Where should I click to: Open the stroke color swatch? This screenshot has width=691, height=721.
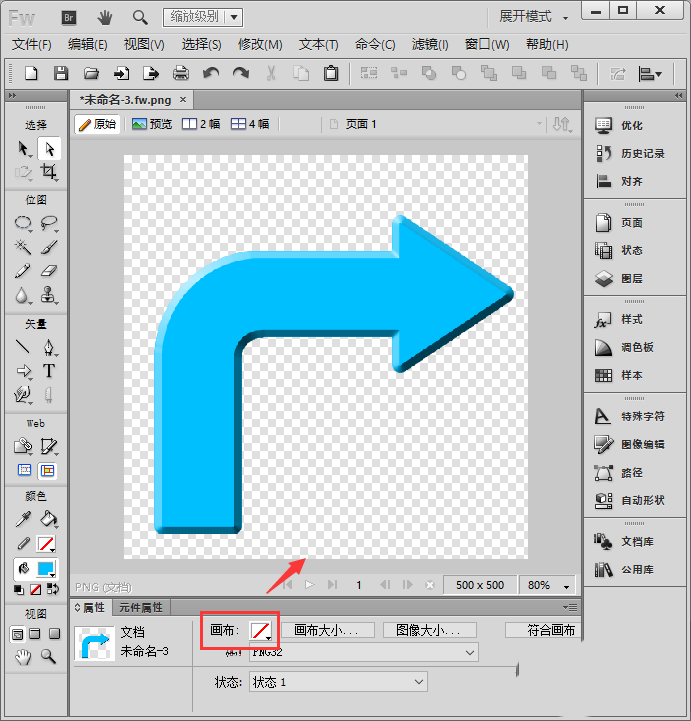point(46,544)
